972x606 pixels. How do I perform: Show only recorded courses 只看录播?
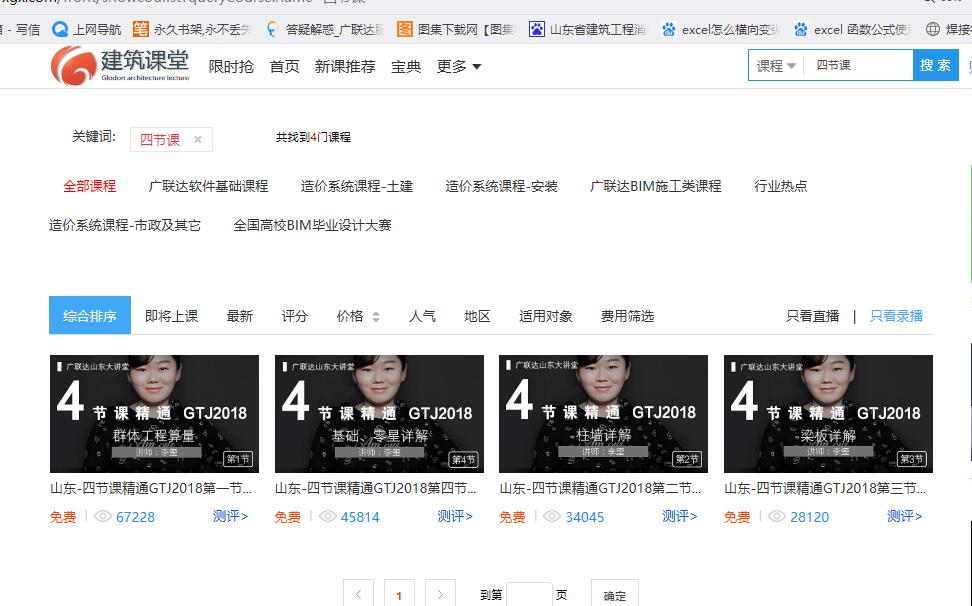896,316
